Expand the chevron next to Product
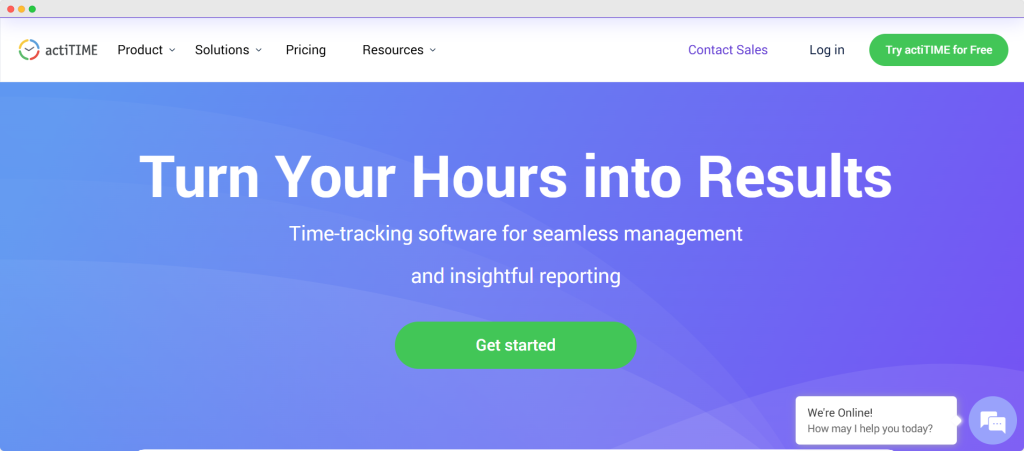Screen dimensions: 1024x451 (172, 50)
